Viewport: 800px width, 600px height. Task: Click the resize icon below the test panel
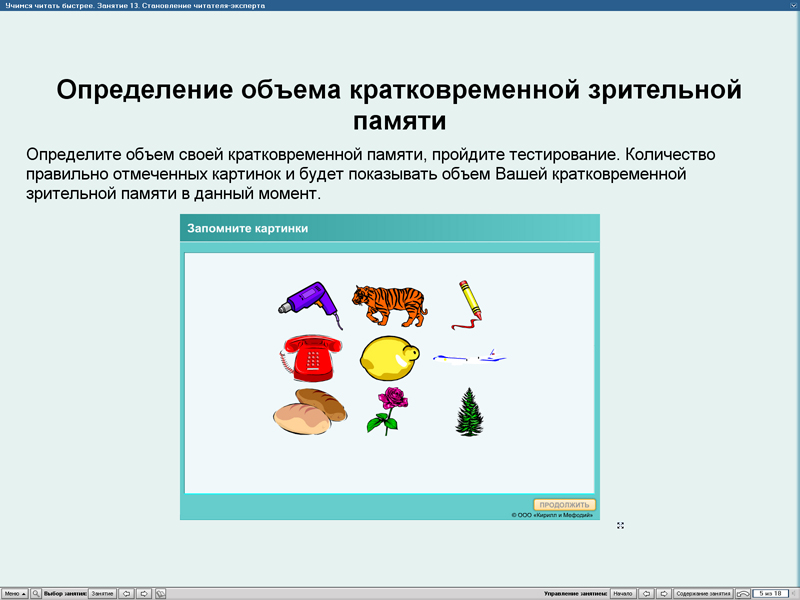point(622,525)
